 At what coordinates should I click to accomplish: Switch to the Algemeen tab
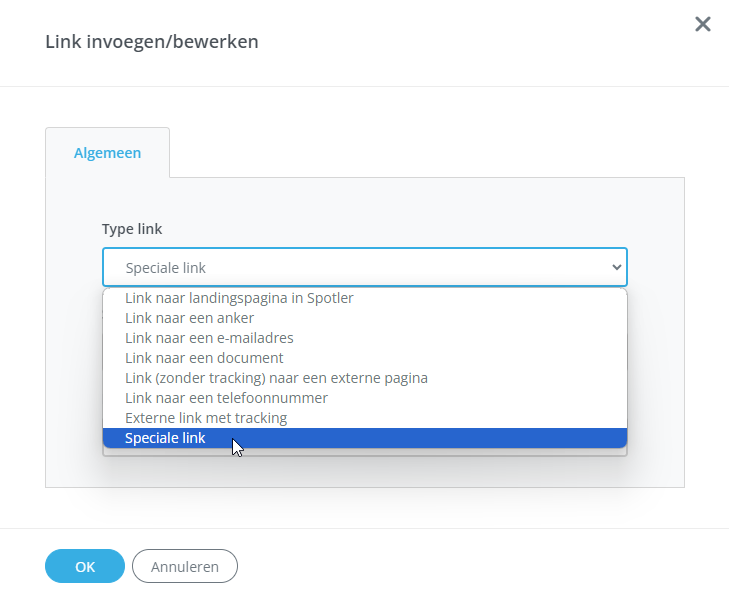click(107, 153)
